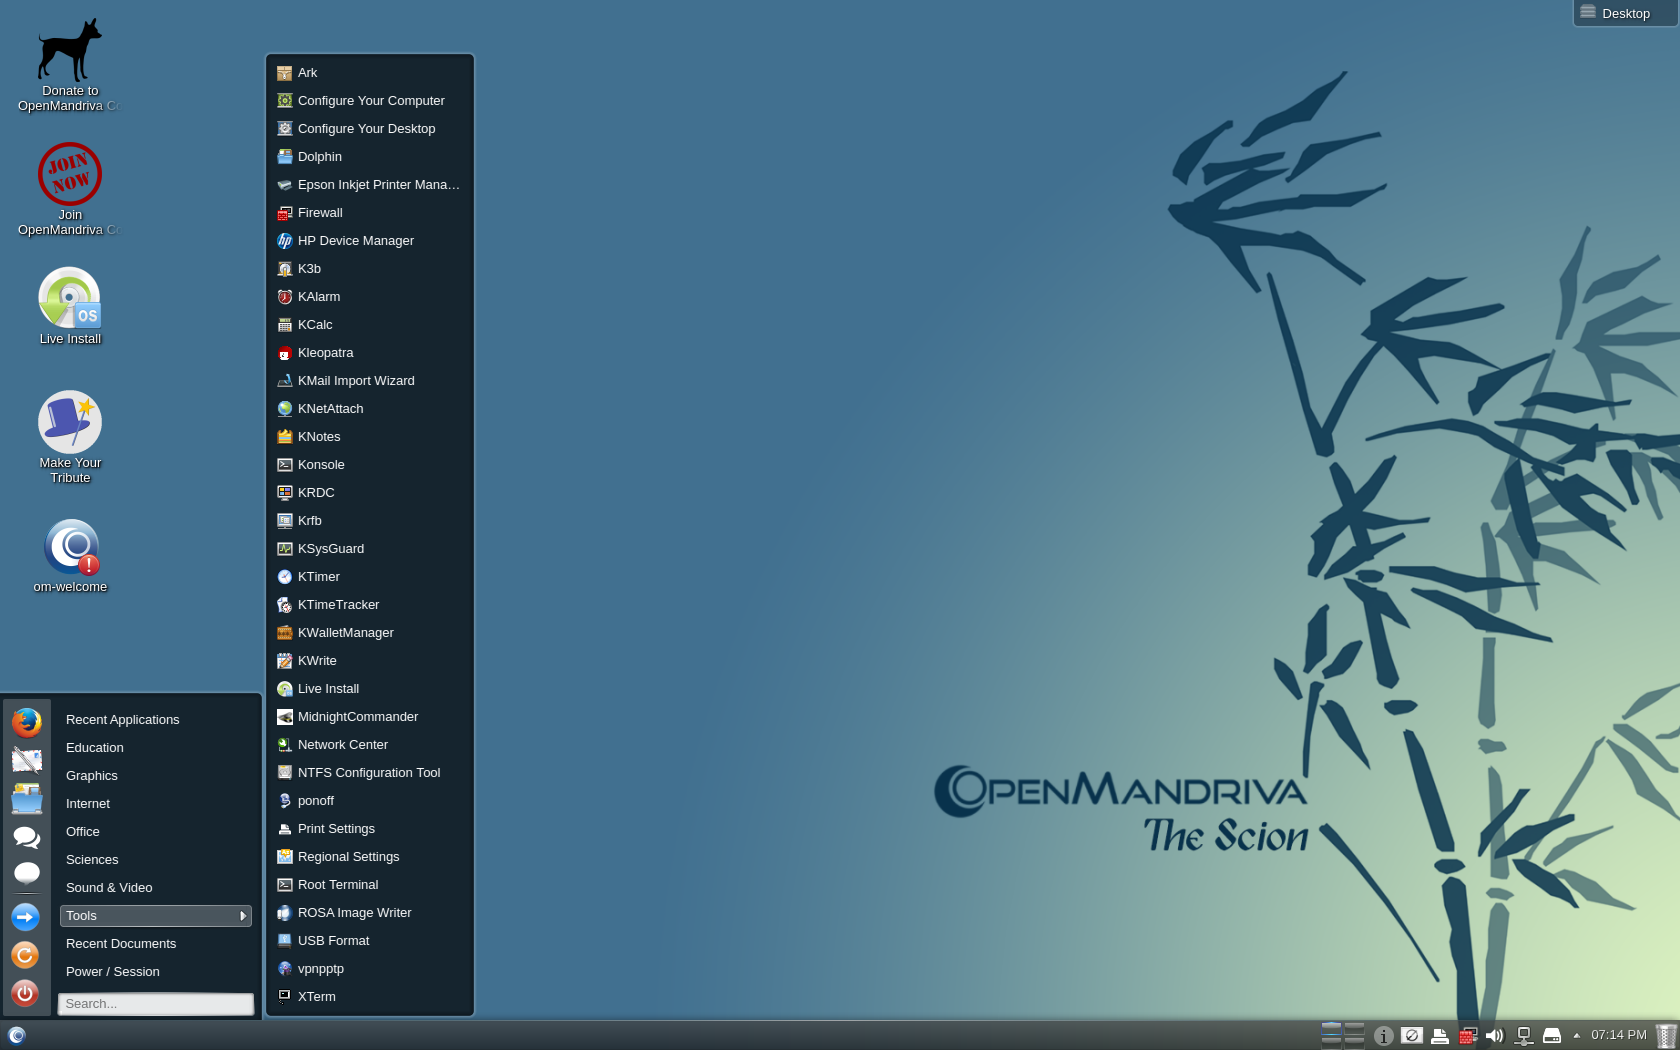
Task: Launch K3b disc burner
Action: pyautogui.click(x=370, y=269)
